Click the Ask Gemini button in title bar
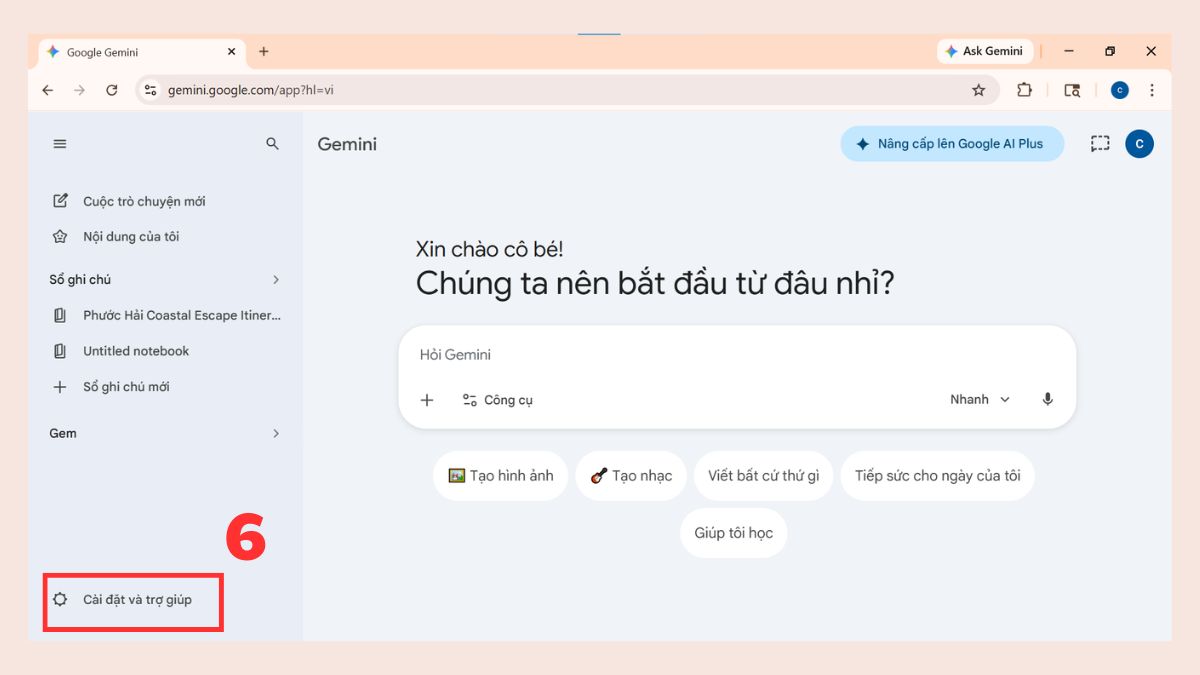This screenshot has width=1200, height=675. click(984, 51)
